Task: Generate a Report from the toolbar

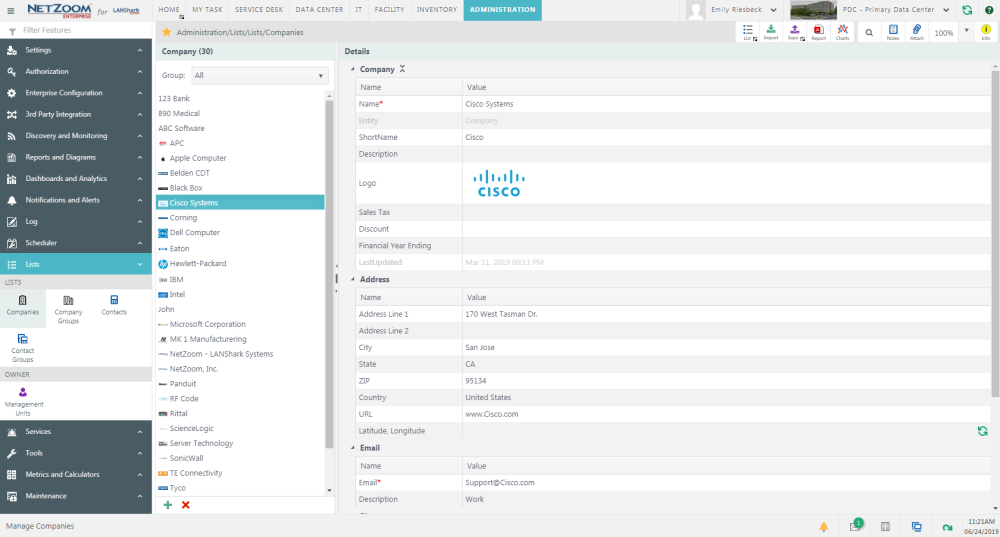Action: point(818,31)
